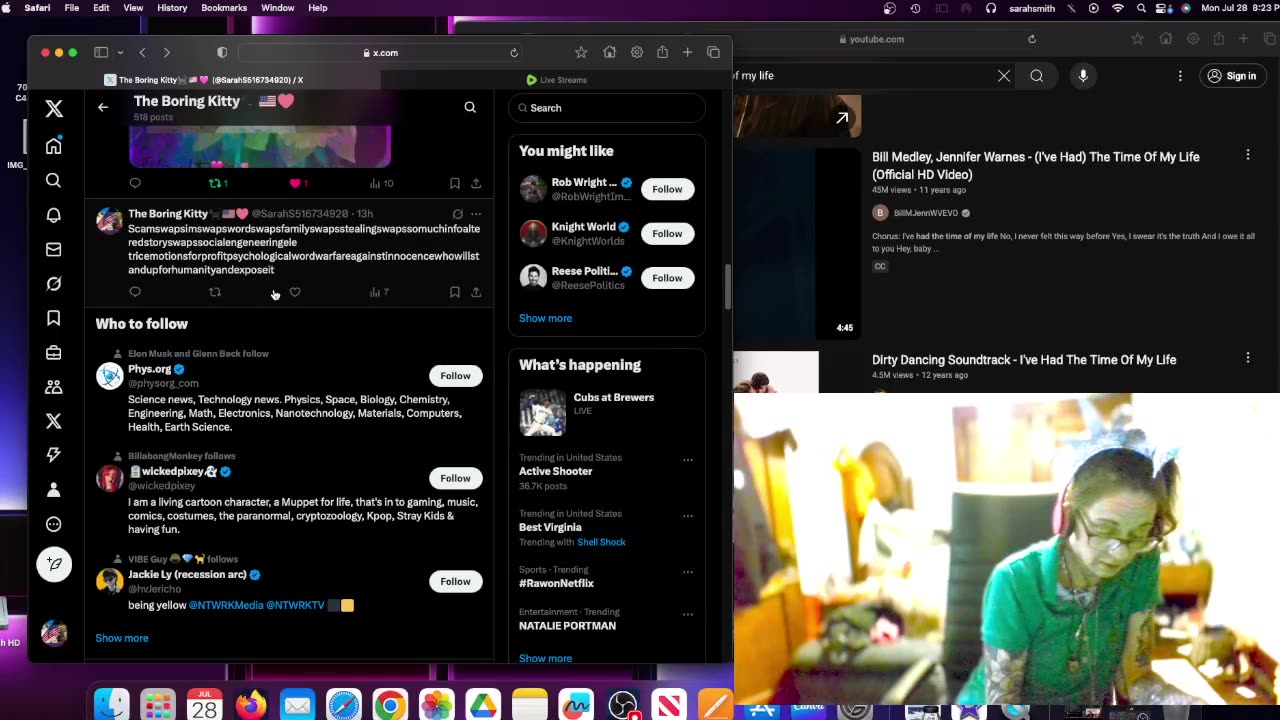1280x720 pixels.
Task: Open Safari Bookmarks menu
Action: point(224,8)
